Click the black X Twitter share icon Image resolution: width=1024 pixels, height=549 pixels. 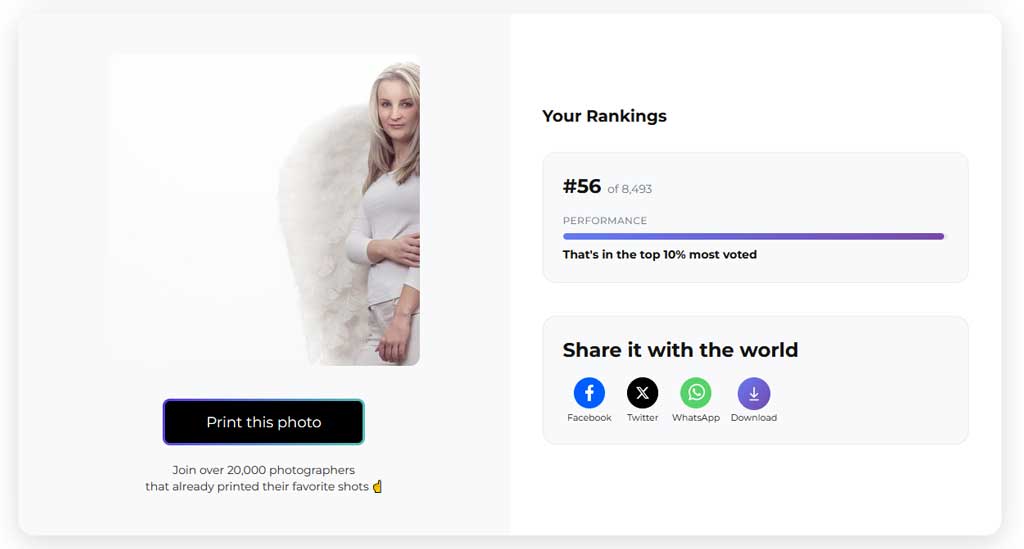[643, 393]
